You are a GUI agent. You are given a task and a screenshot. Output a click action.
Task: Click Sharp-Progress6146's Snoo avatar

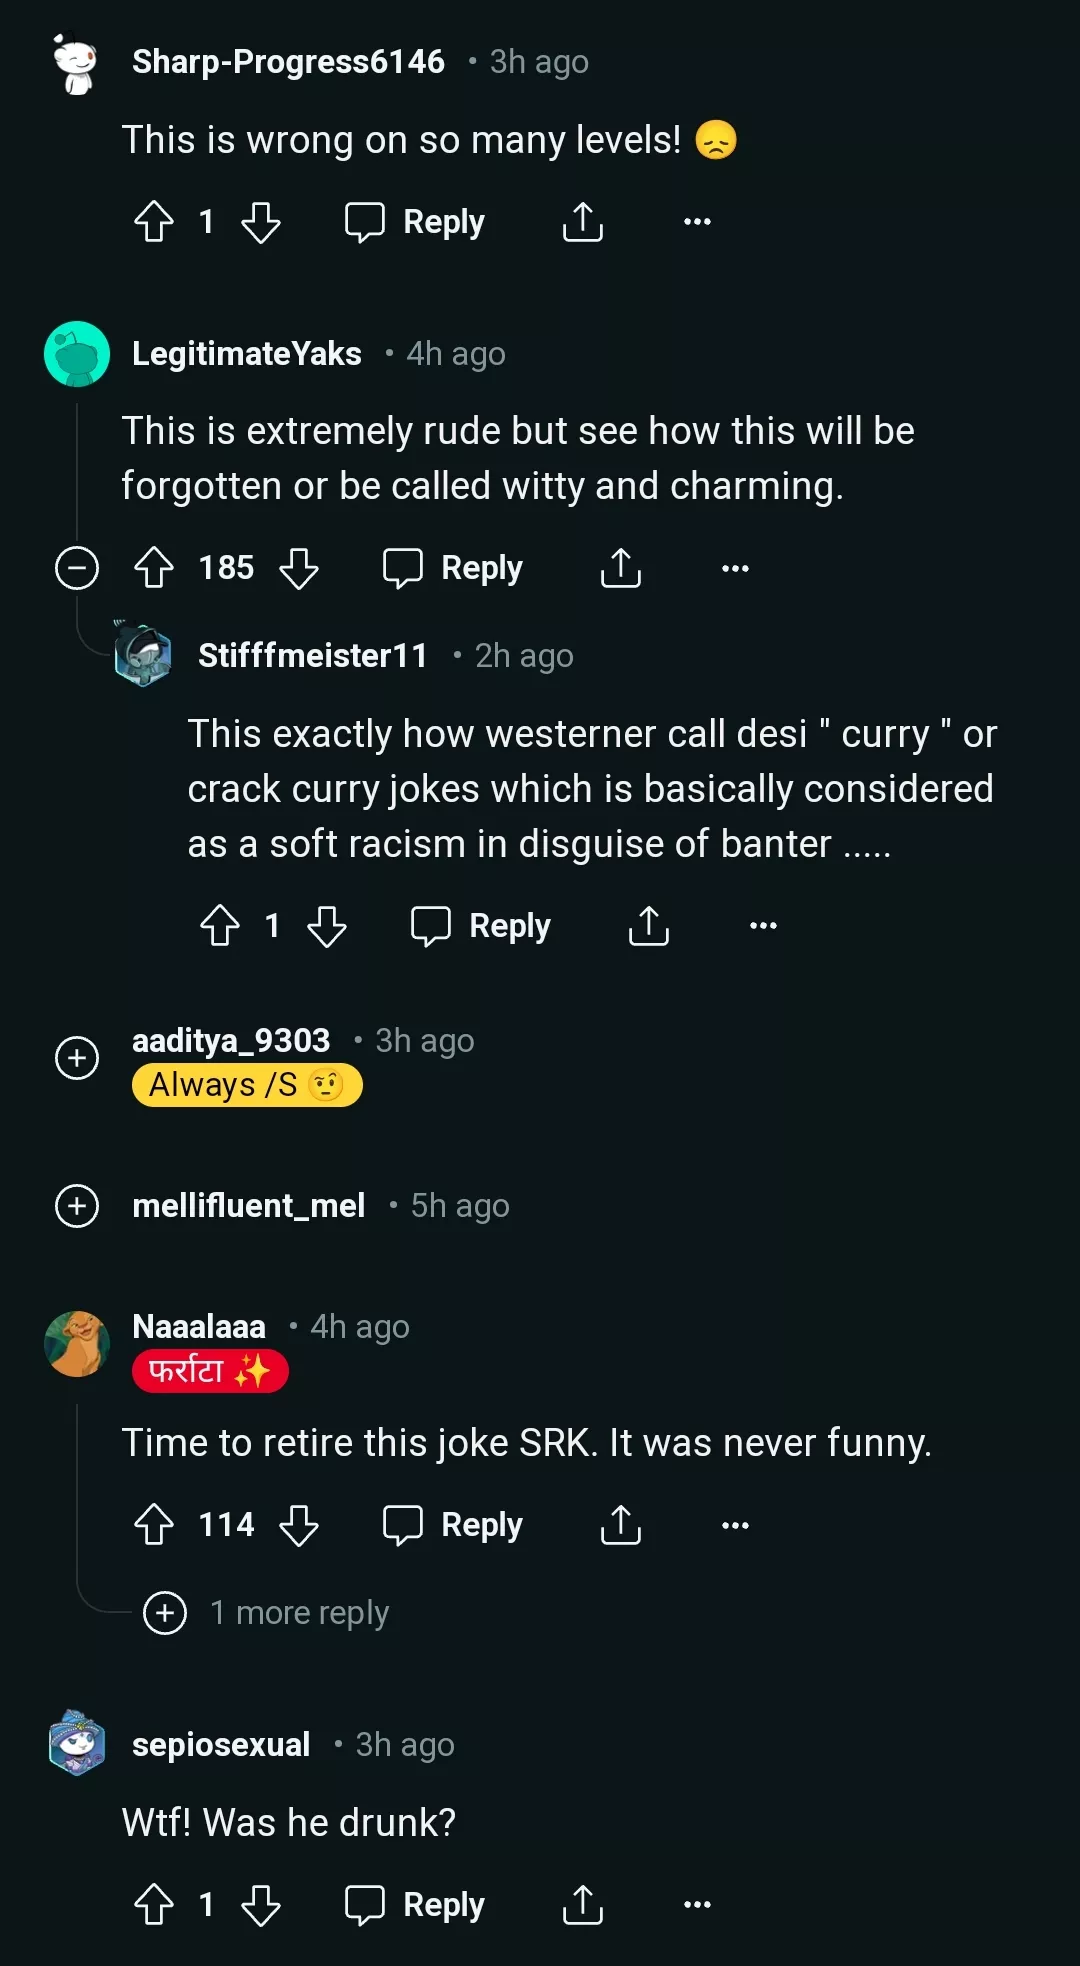point(70,60)
